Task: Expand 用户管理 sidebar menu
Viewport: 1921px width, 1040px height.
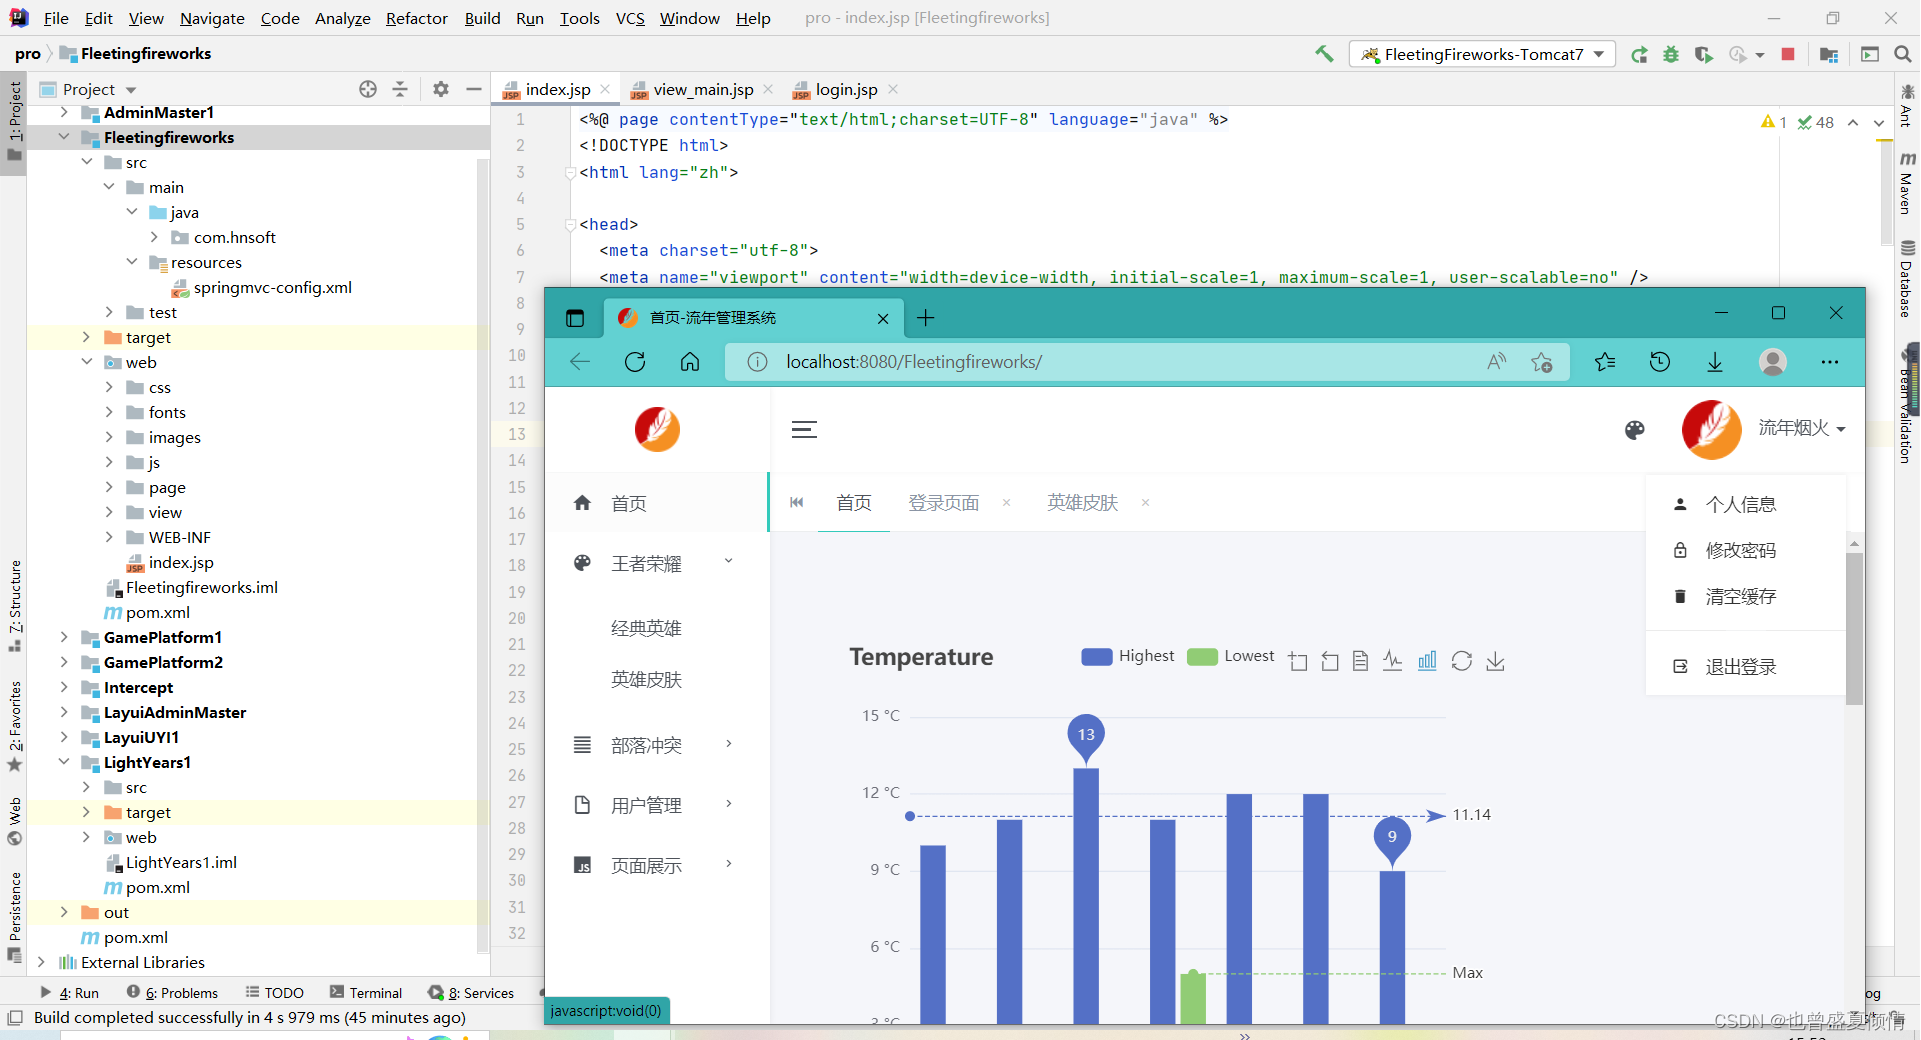Action: (655, 805)
